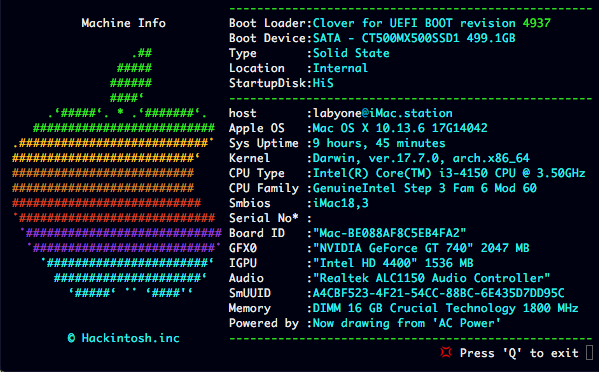Click Realtek ALC1150 Audio Controller text

[431, 278]
